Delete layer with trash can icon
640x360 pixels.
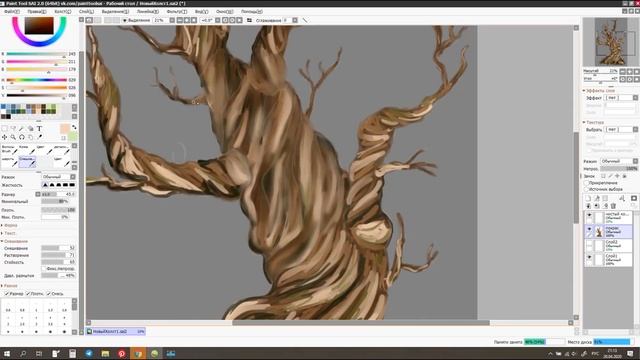pos(613,206)
